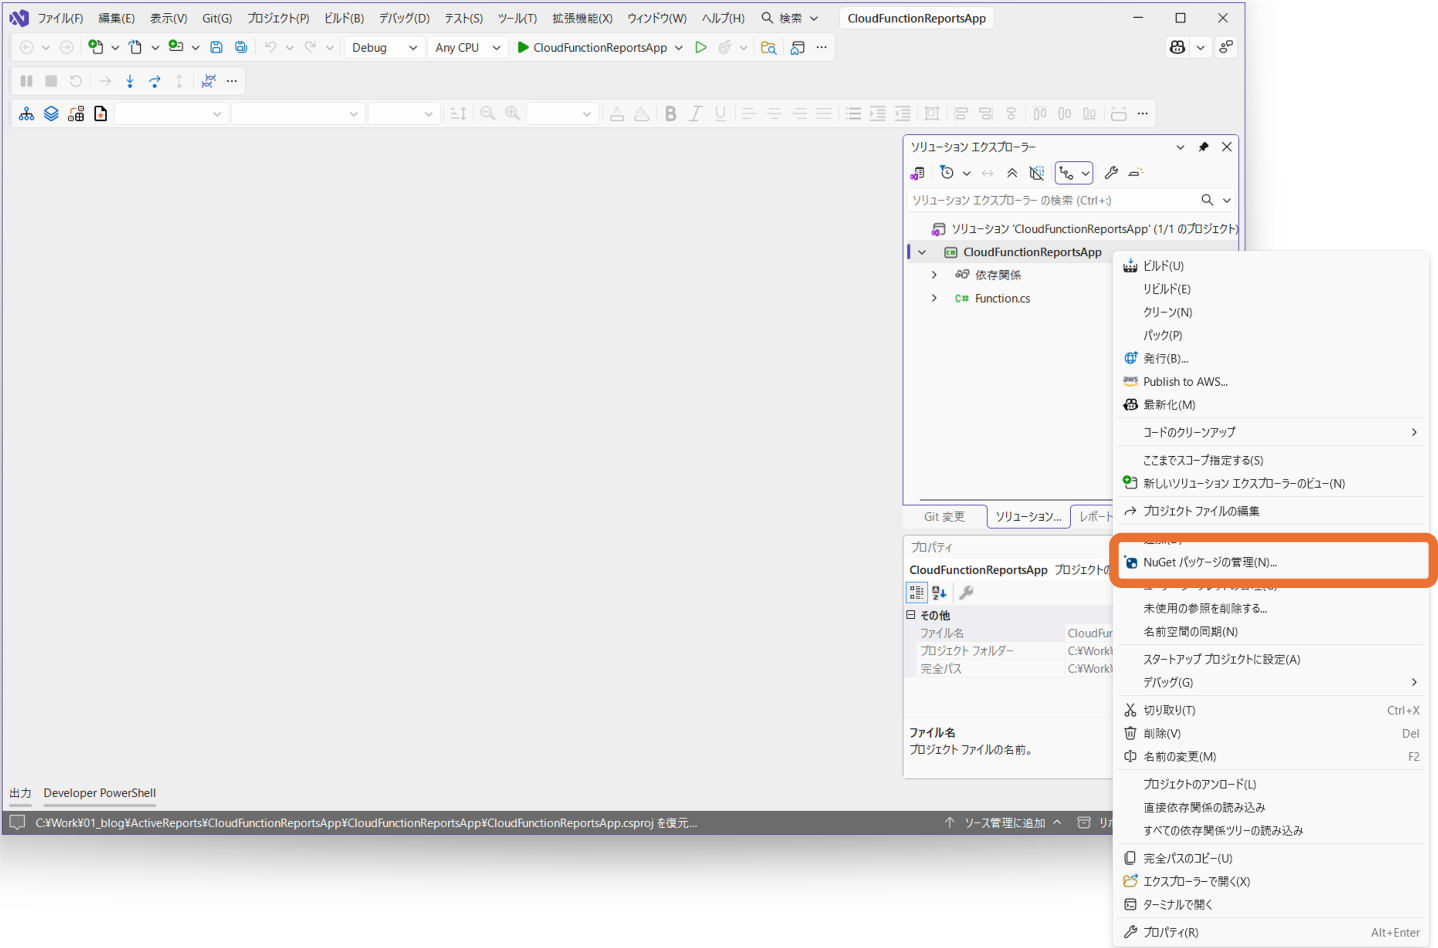Click the overflow ellipsis on debug toolbar

point(232,81)
